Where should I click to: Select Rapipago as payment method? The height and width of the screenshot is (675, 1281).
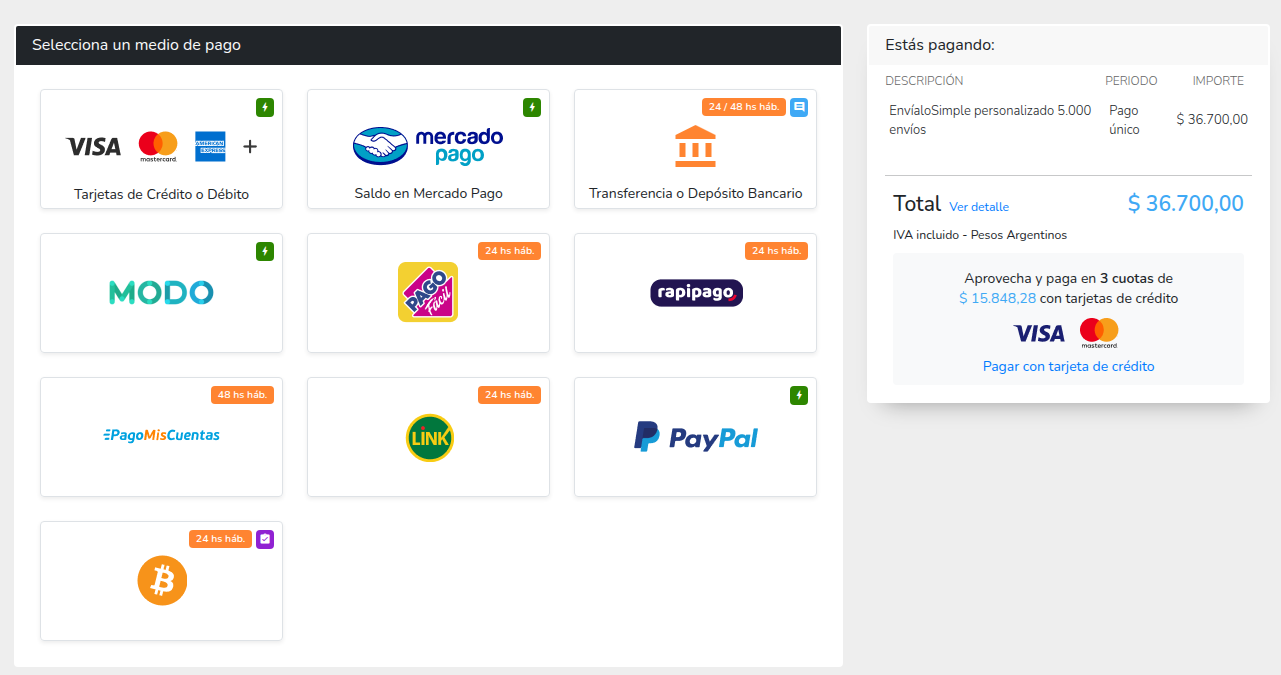click(696, 292)
